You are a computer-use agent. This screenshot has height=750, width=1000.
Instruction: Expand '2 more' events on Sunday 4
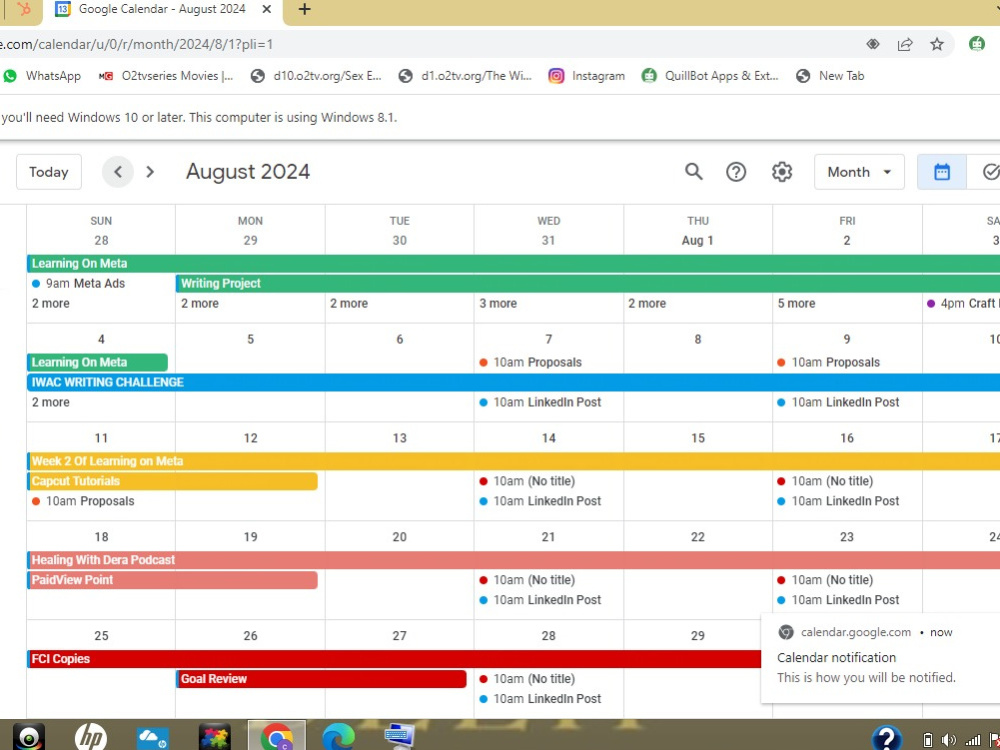pyautogui.click(x=51, y=402)
